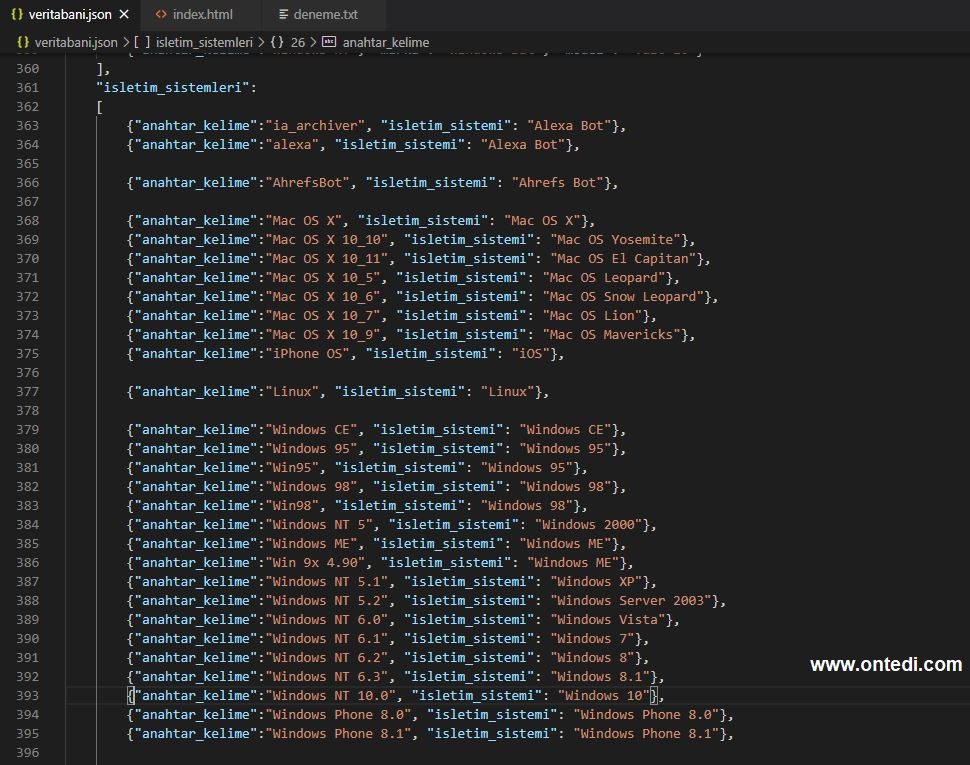Click "Windows Phone 8.1" value on line 395

tap(646, 734)
